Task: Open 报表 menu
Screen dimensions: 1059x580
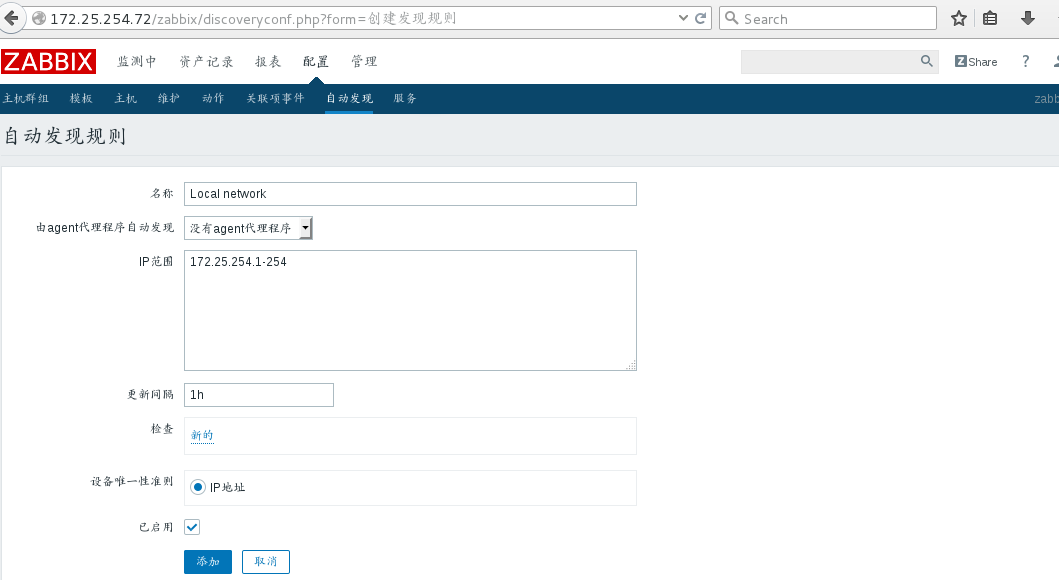Action: click(267, 61)
